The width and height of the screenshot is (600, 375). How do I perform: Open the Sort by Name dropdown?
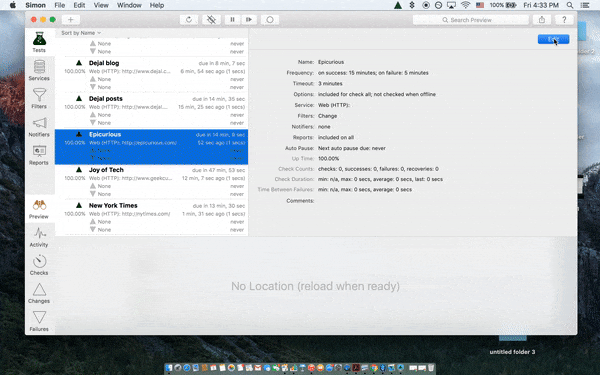81,33
